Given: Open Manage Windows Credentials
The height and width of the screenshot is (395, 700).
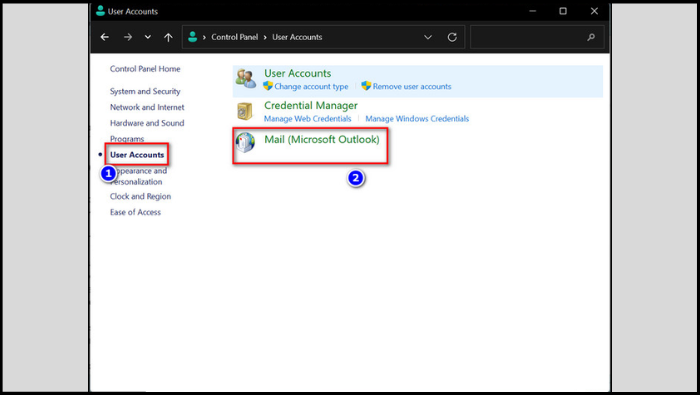Looking at the screenshot, I should [417, 119].
